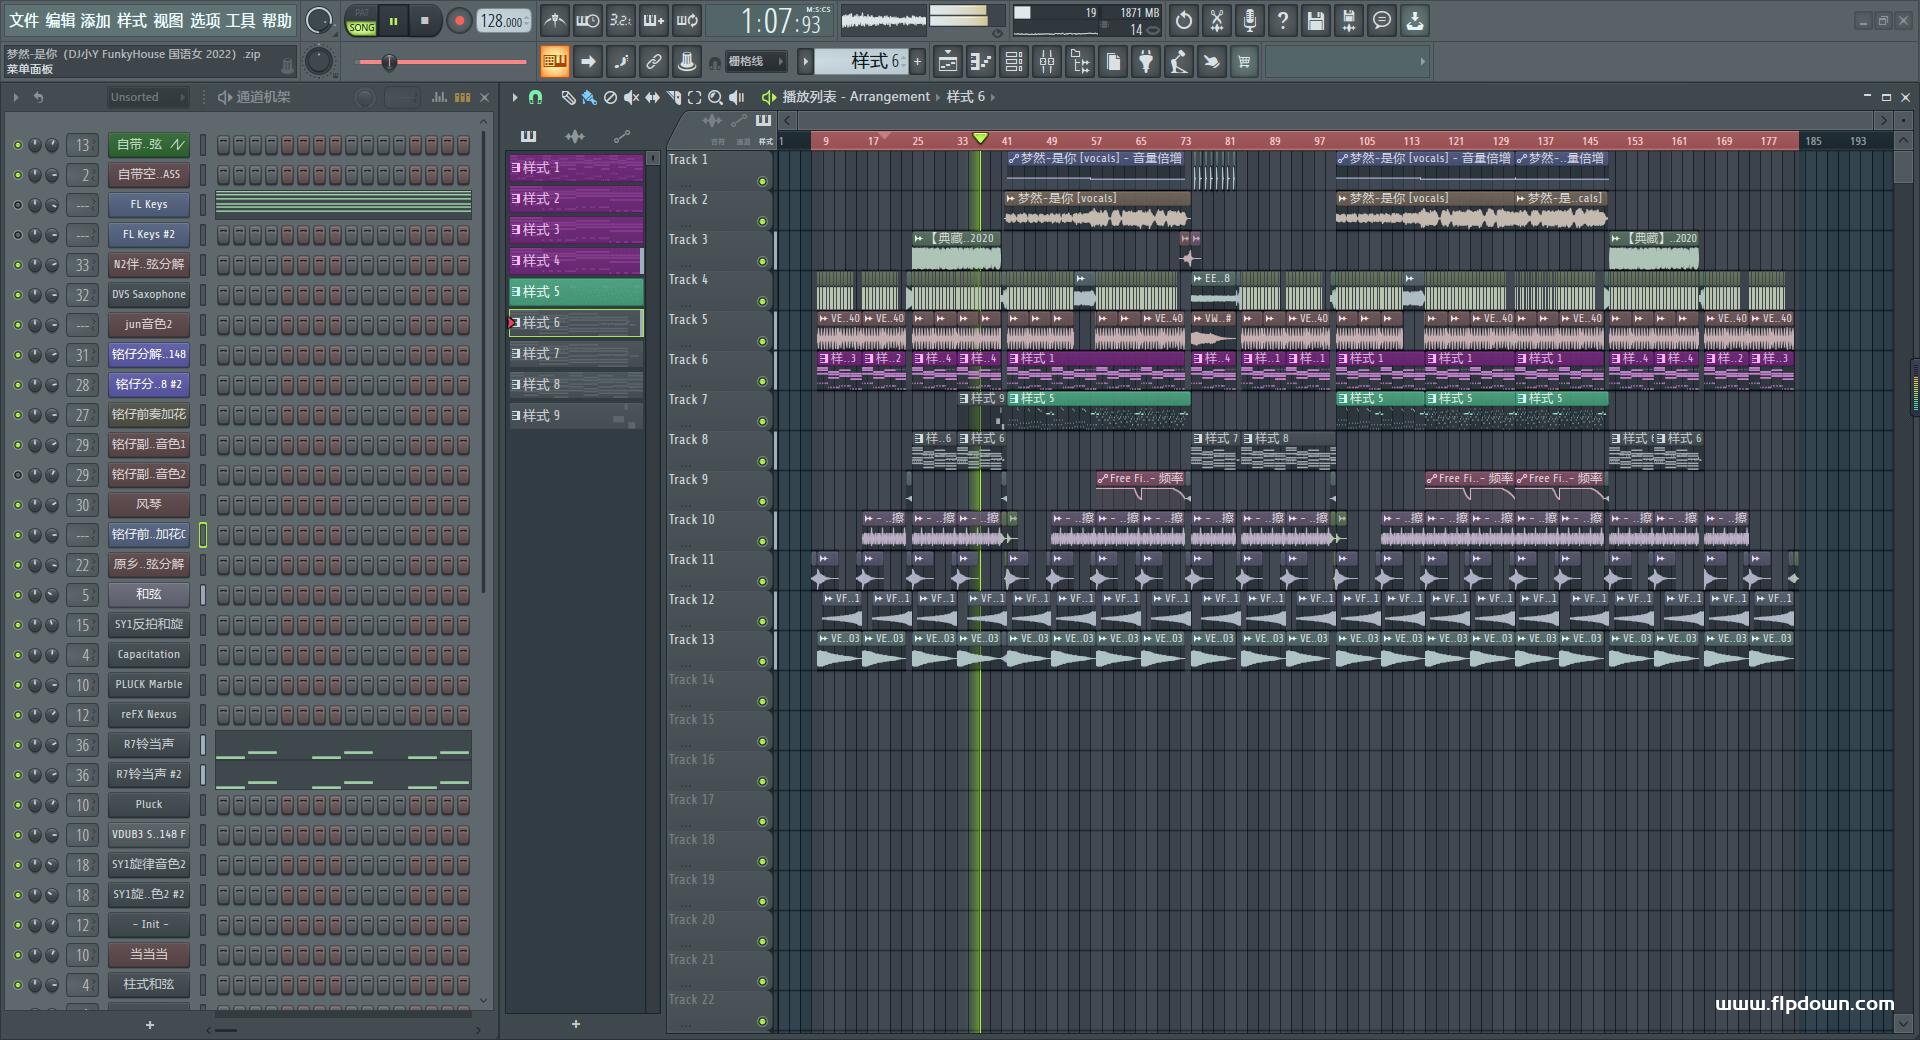Open pattern selector arrow left of 样式 6
Viewport: 1920px width, 1040px height.
click(x=805, y=62)
